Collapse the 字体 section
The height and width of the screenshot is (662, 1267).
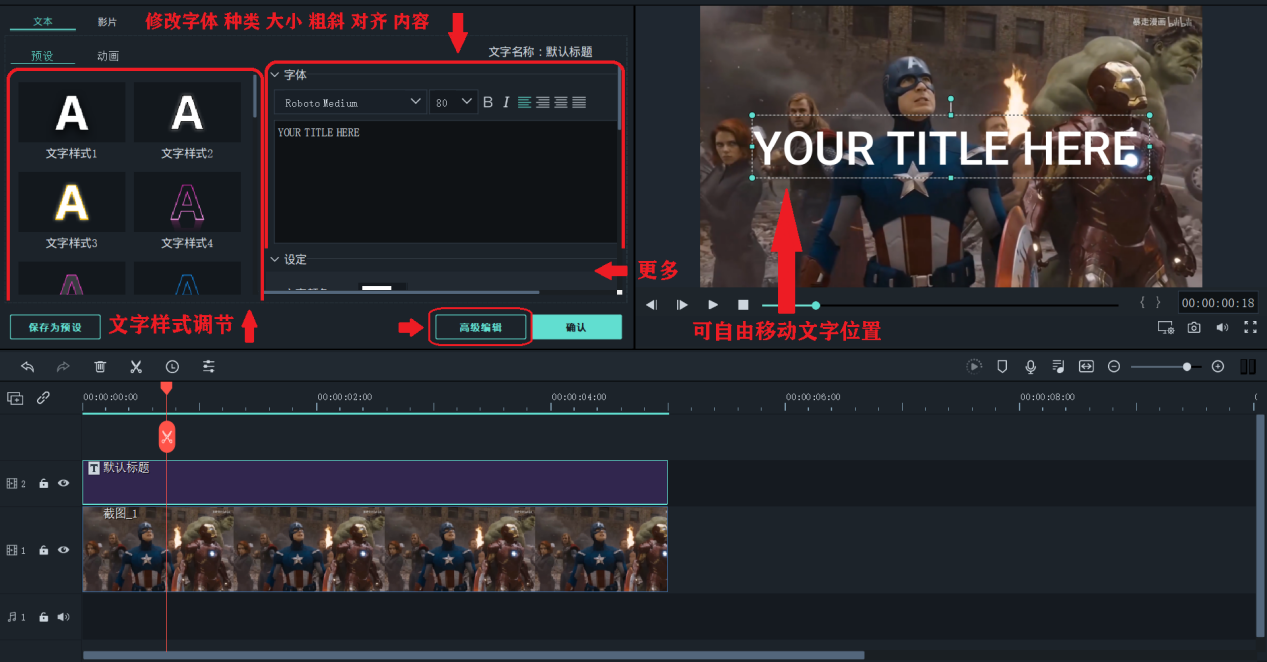276,75
